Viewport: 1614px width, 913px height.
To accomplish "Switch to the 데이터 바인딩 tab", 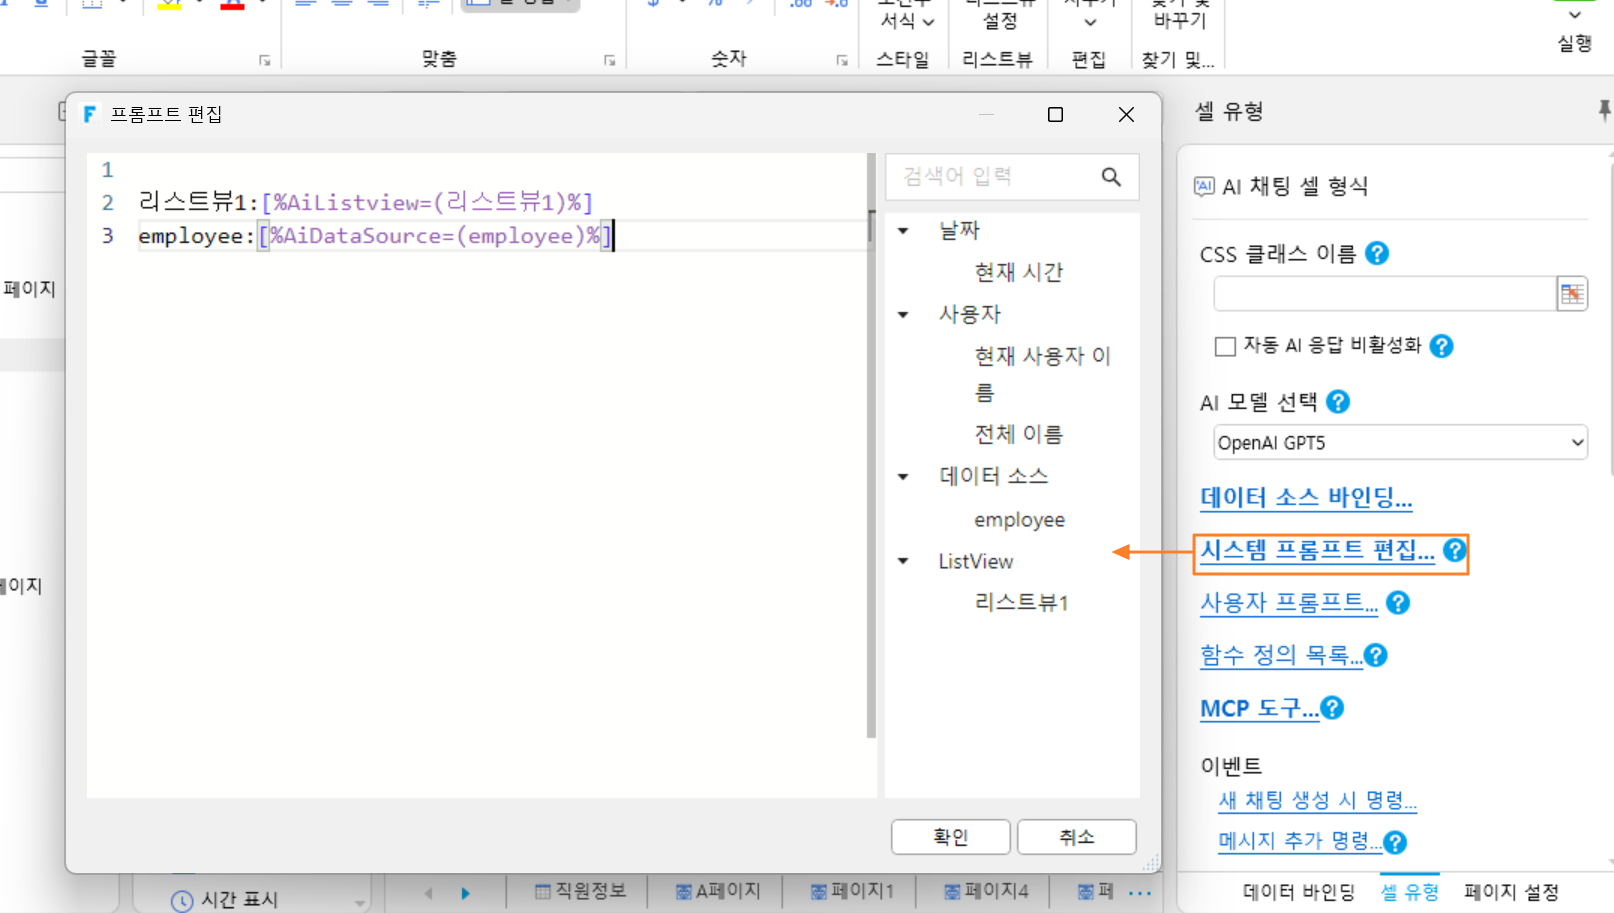I will point(1298,892).
